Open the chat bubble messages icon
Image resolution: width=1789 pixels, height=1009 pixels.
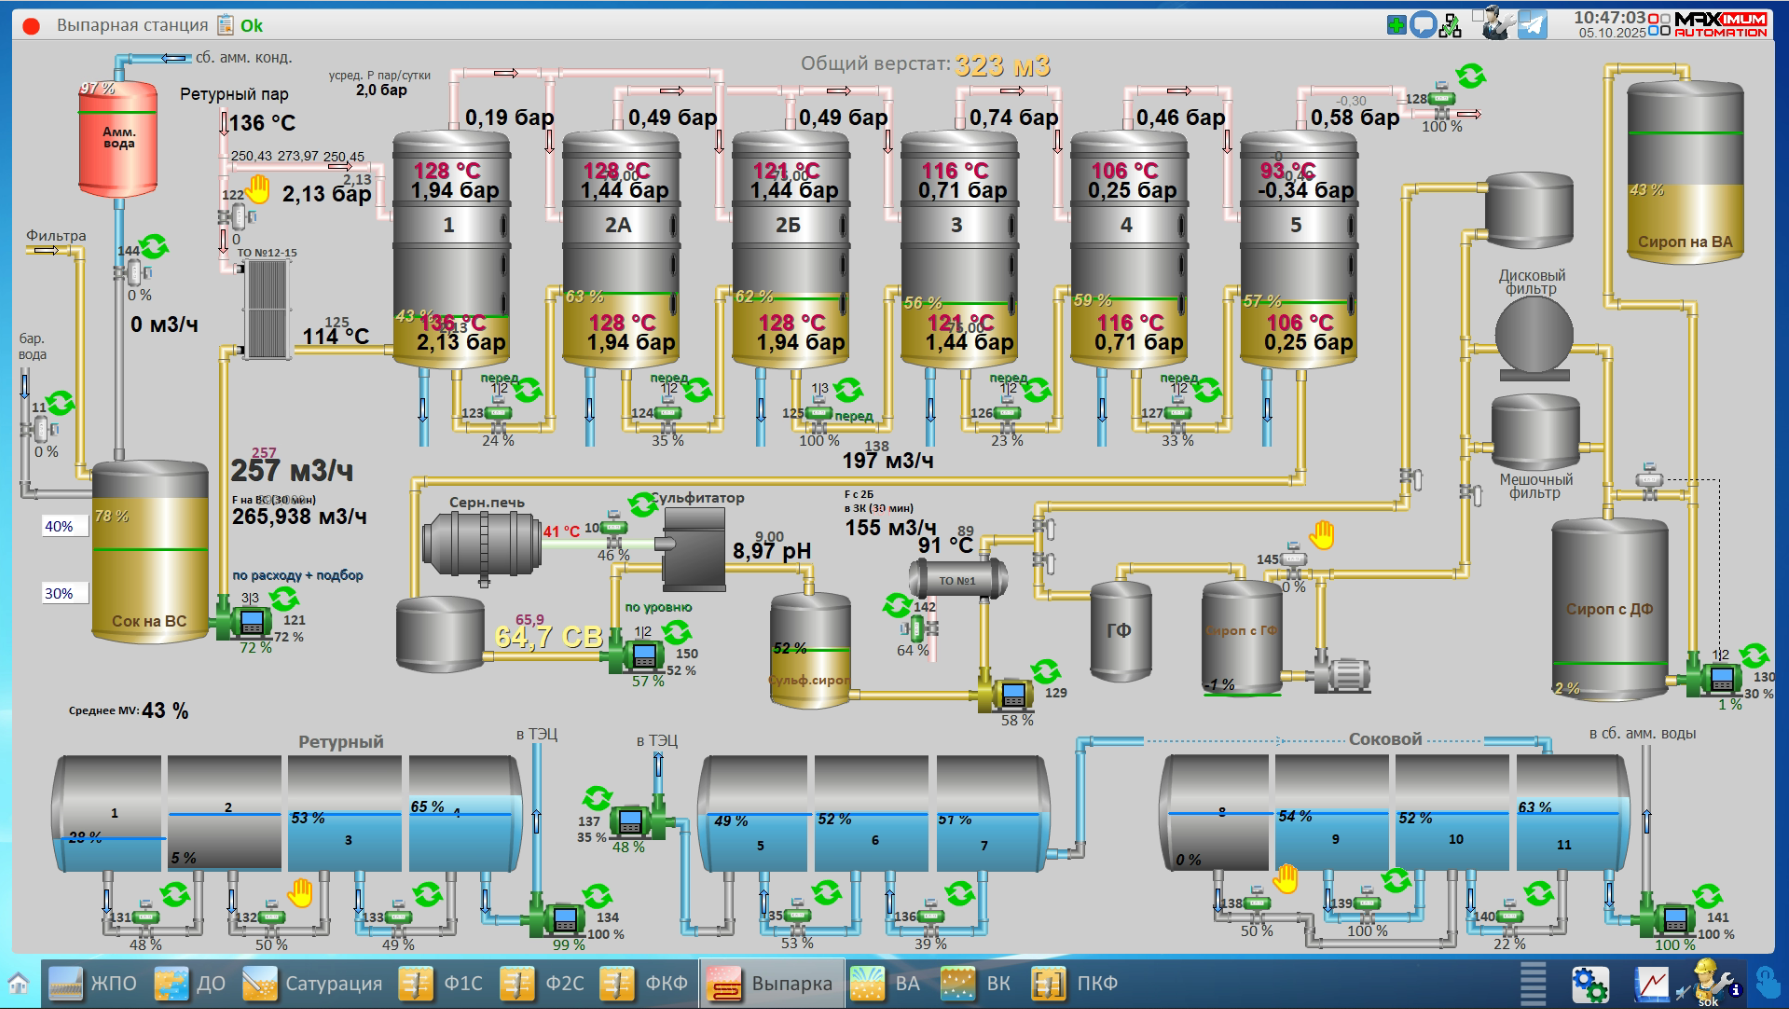point(1422,25)
